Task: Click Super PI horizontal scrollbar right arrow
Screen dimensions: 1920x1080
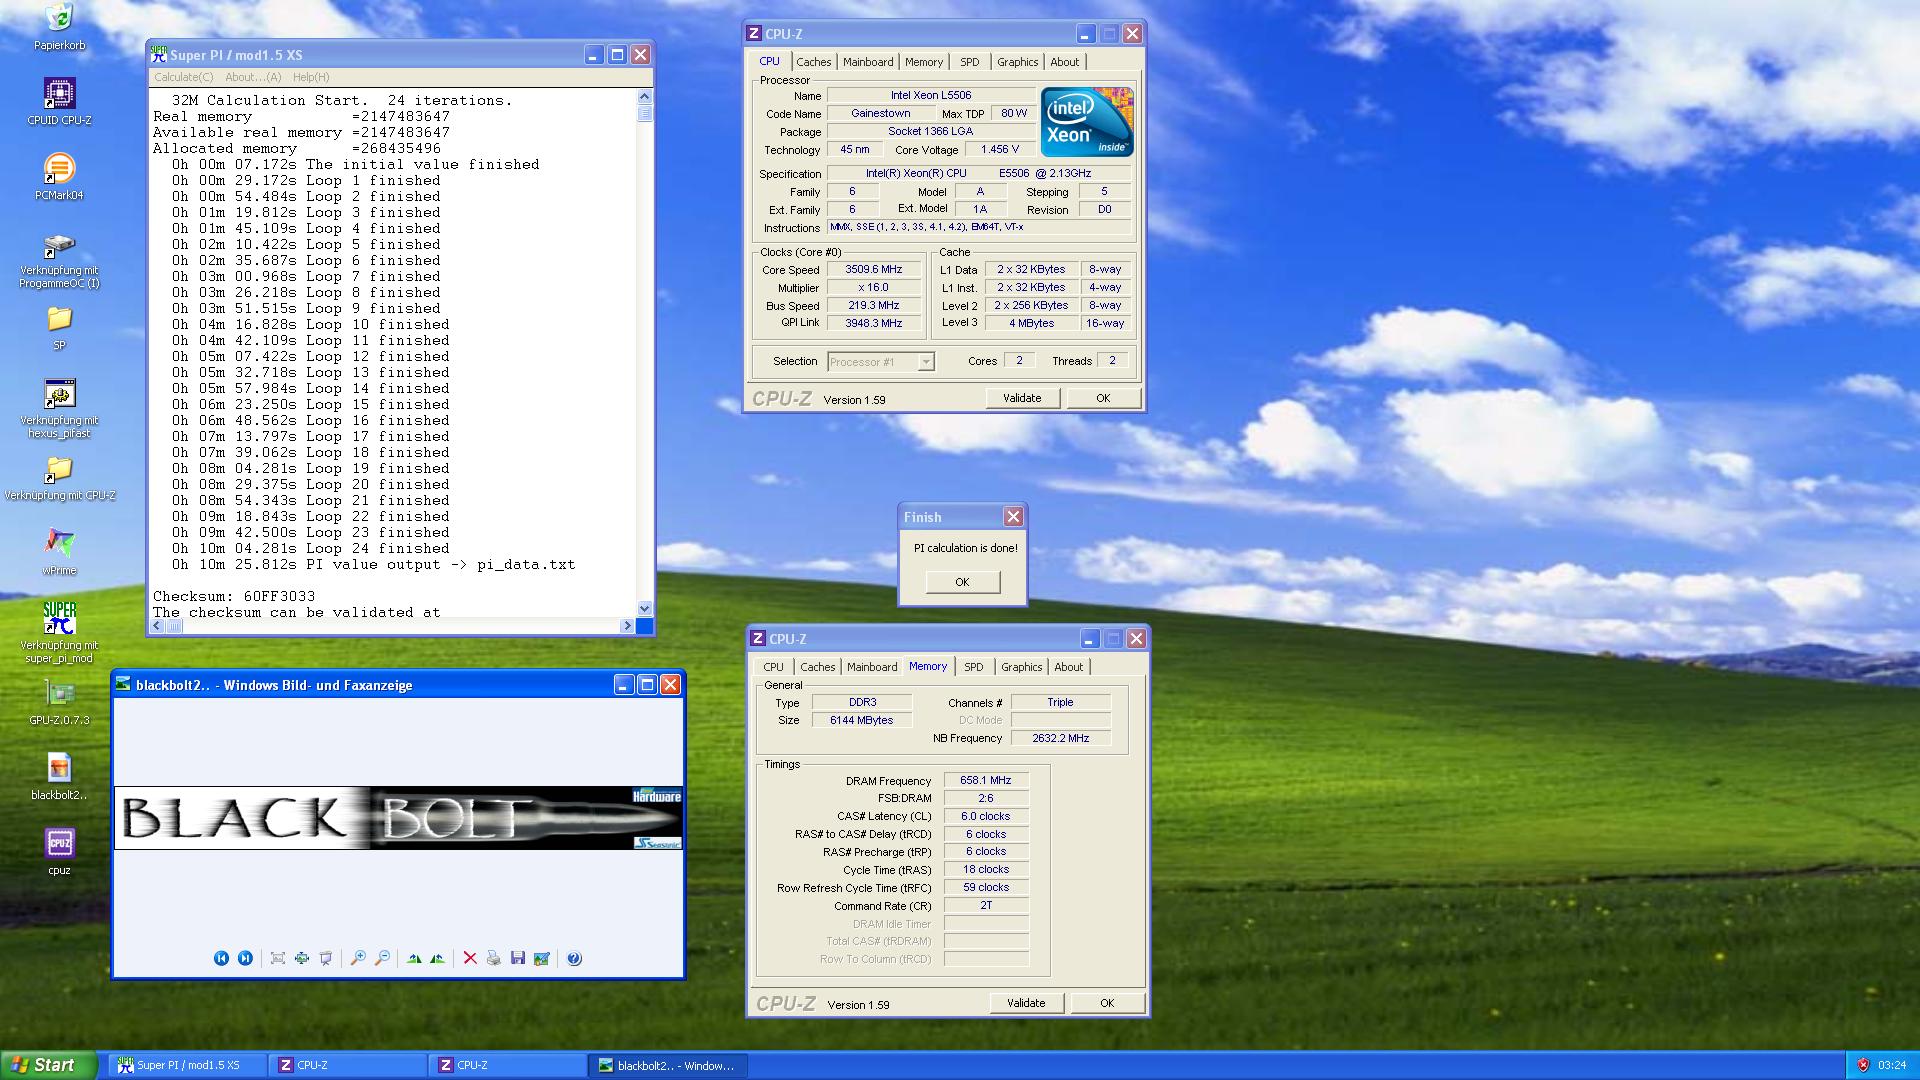Action: pyautogui.click(x=627, y=626)
